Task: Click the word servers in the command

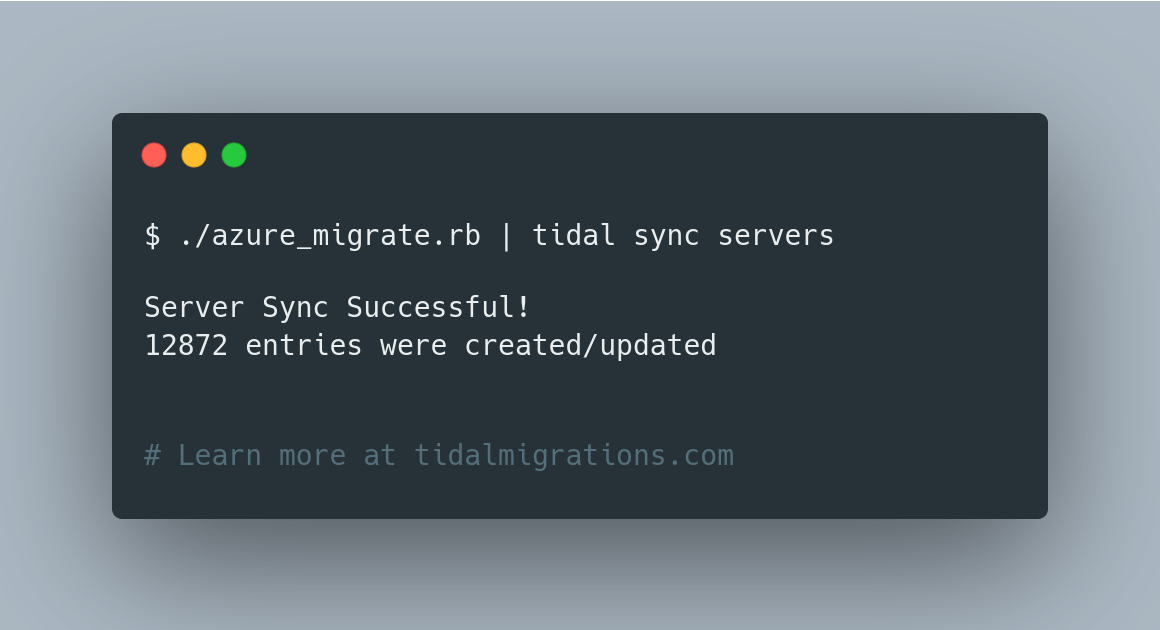Action: [776, 236]
